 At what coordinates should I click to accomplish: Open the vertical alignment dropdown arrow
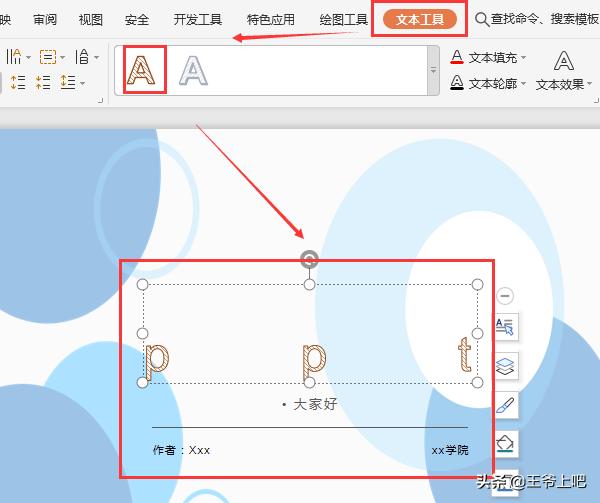96,57
